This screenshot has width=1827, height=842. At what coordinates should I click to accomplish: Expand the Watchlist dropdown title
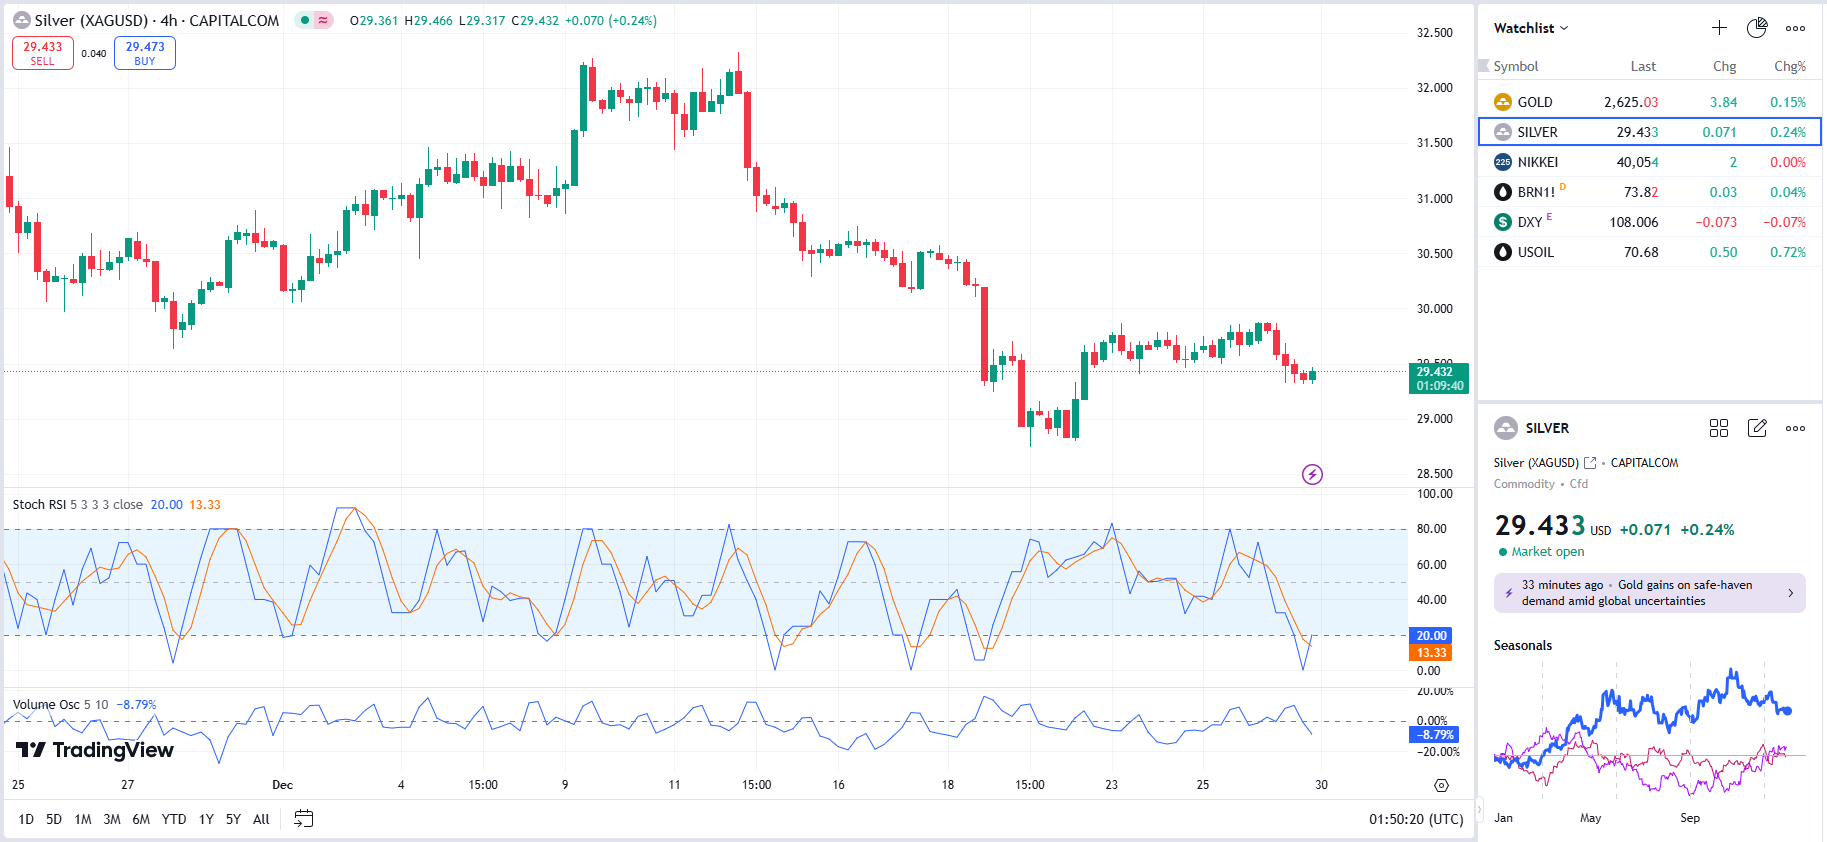tap(1531, 28)
